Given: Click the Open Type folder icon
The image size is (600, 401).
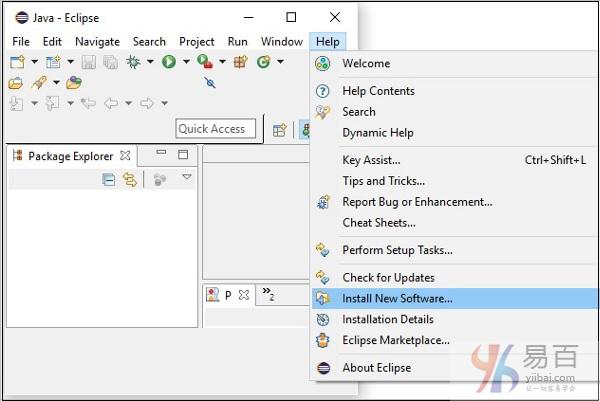Looking at the screenshot, I should (16, 83).
